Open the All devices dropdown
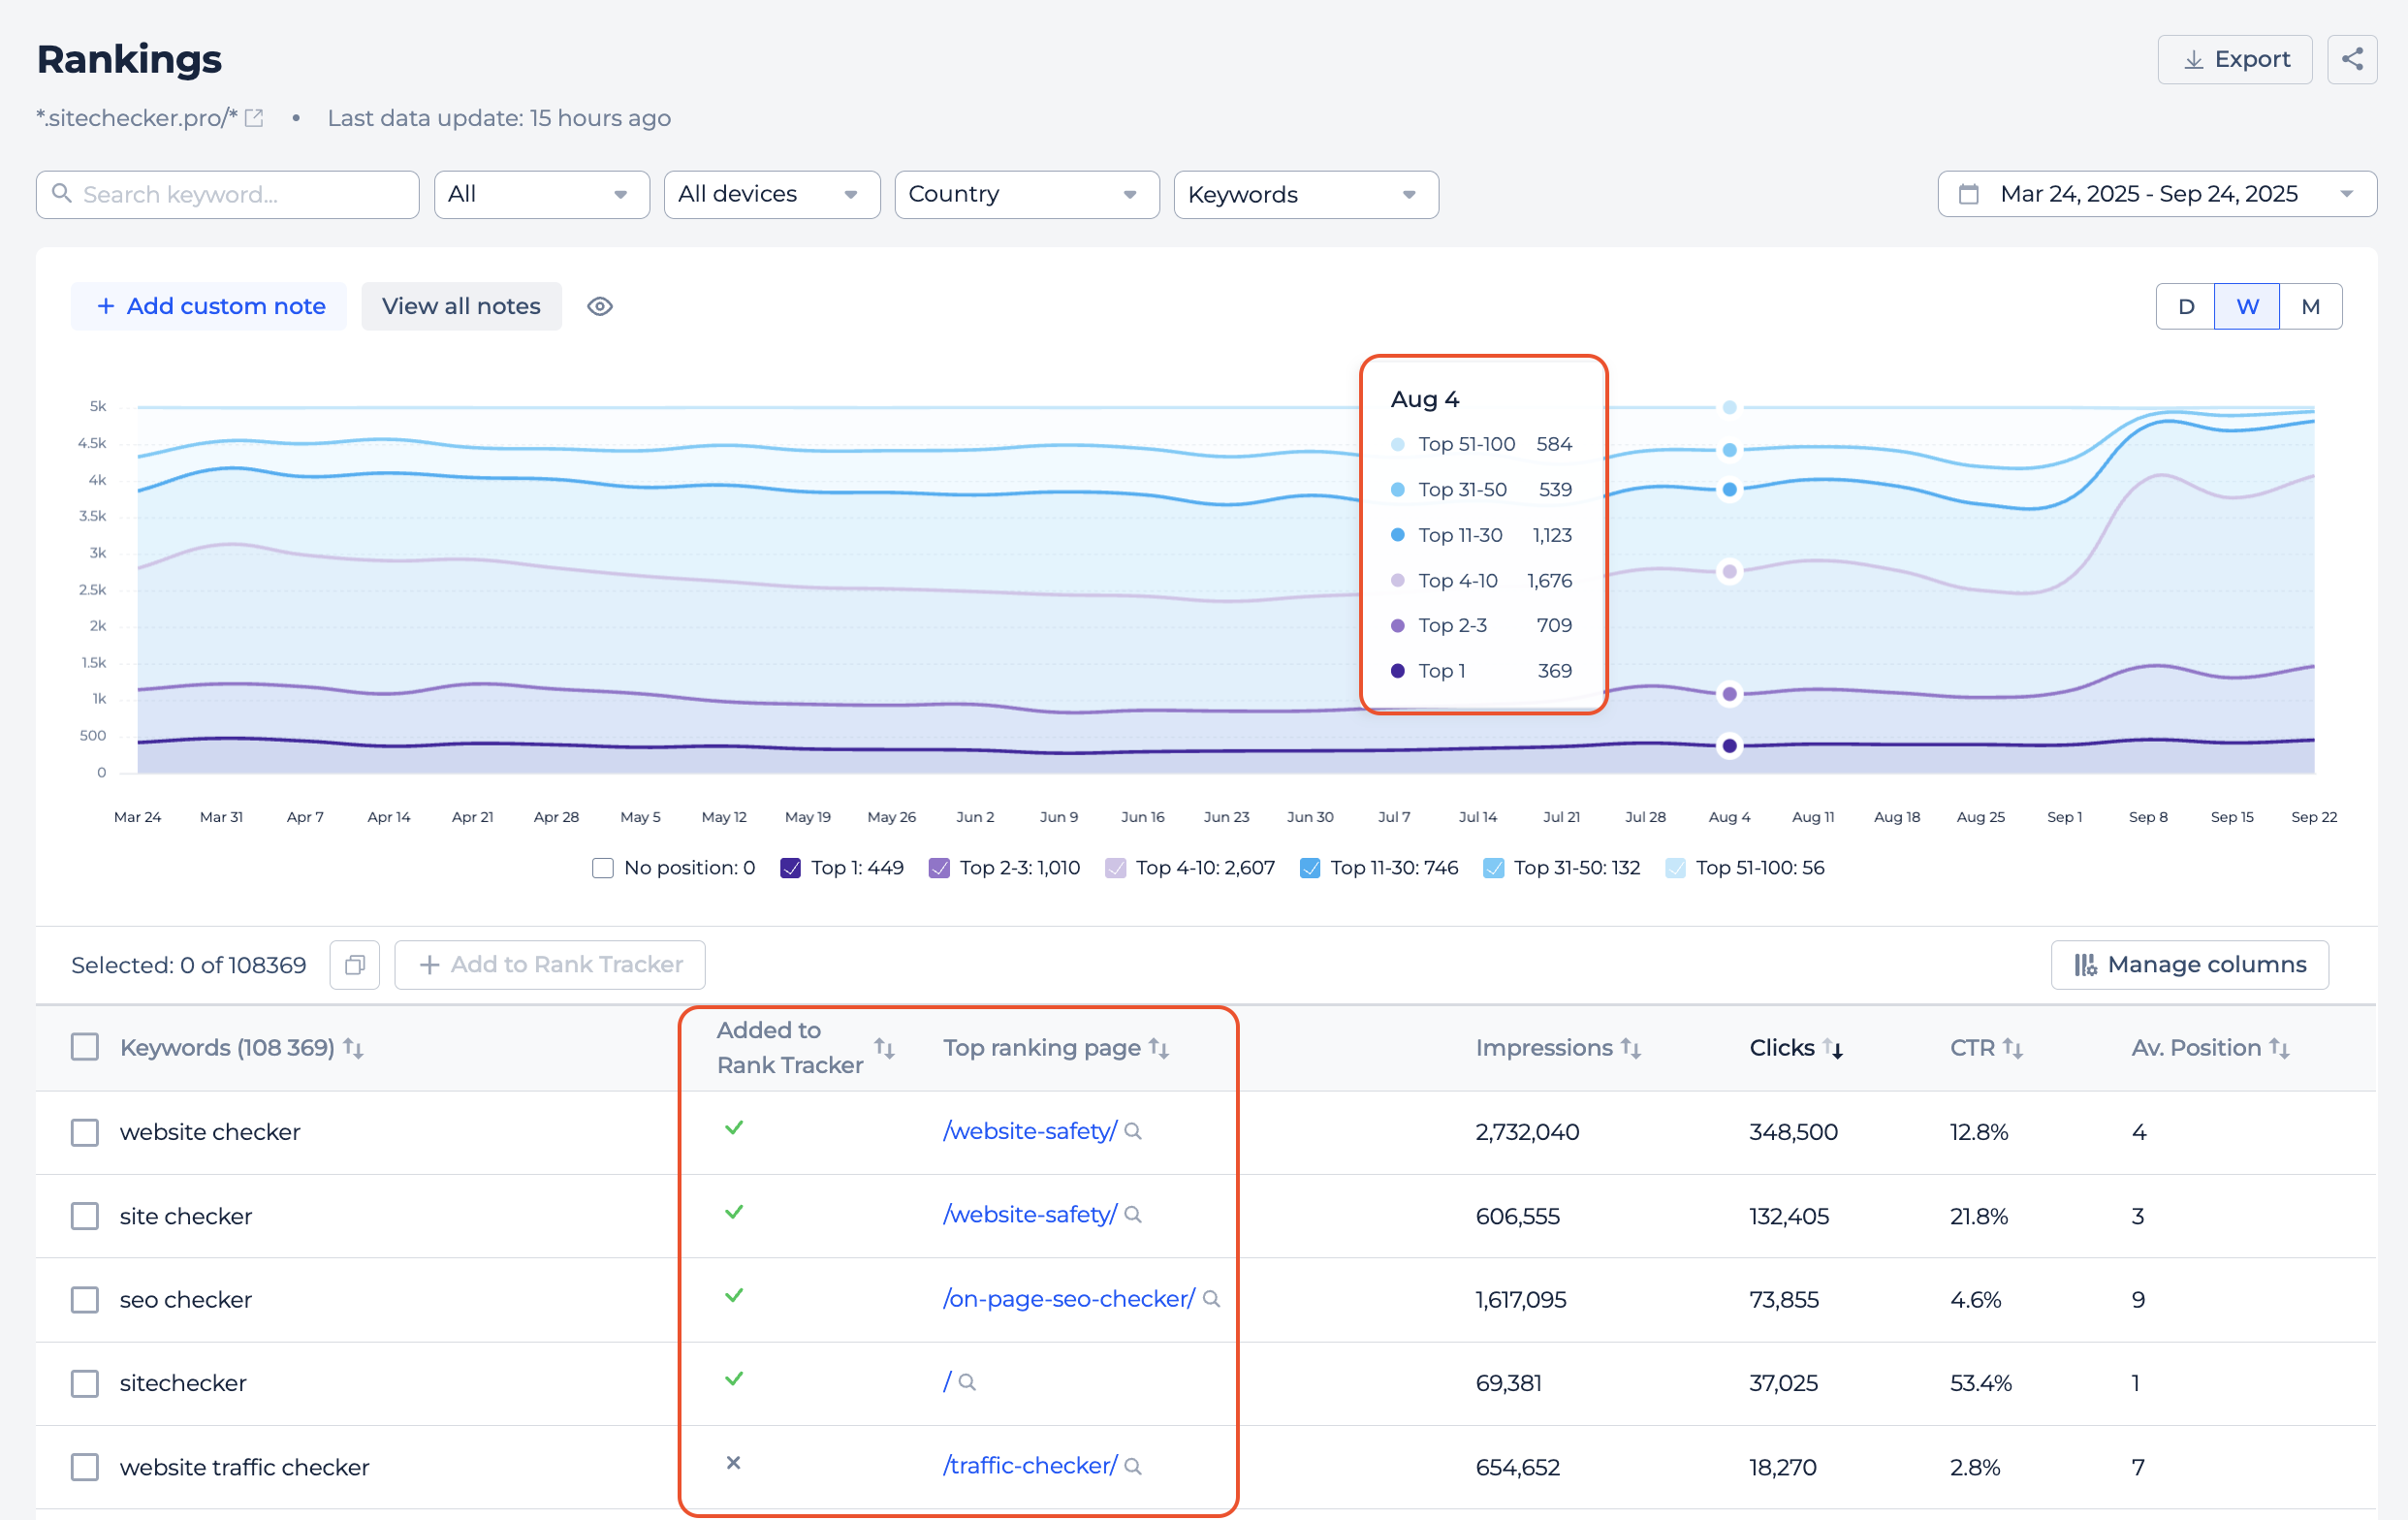This screenshot has height=1520, width=2408. pos(771,194)
